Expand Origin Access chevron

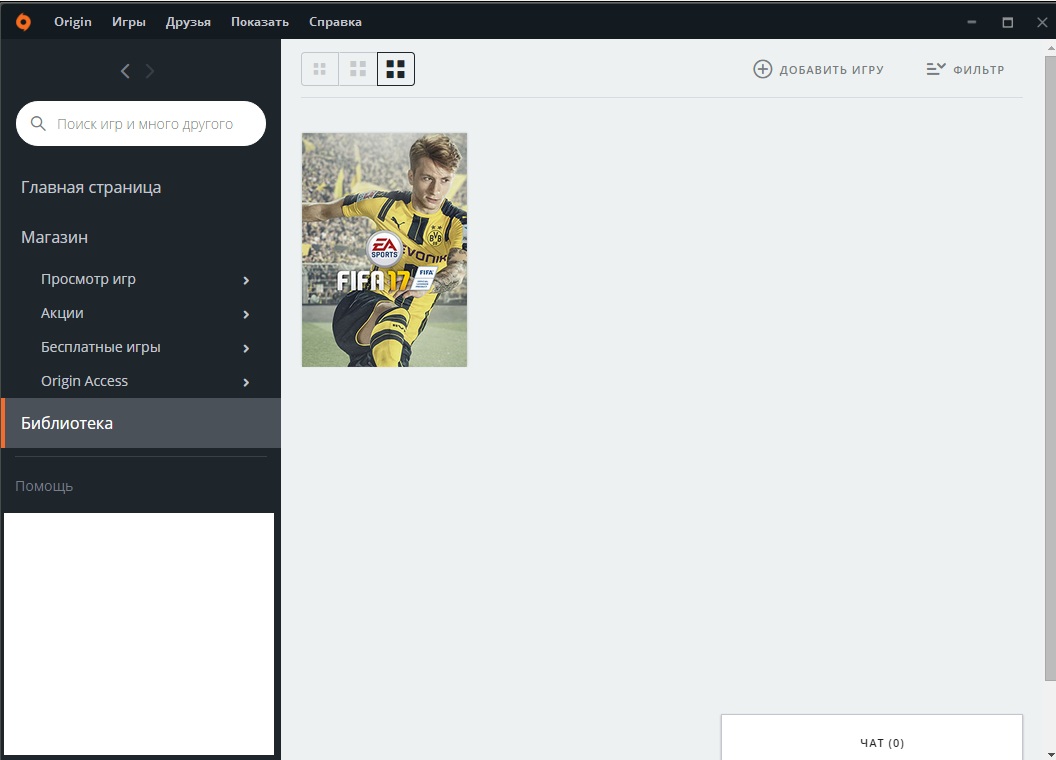pyautogui.click(x=246, y=382)
